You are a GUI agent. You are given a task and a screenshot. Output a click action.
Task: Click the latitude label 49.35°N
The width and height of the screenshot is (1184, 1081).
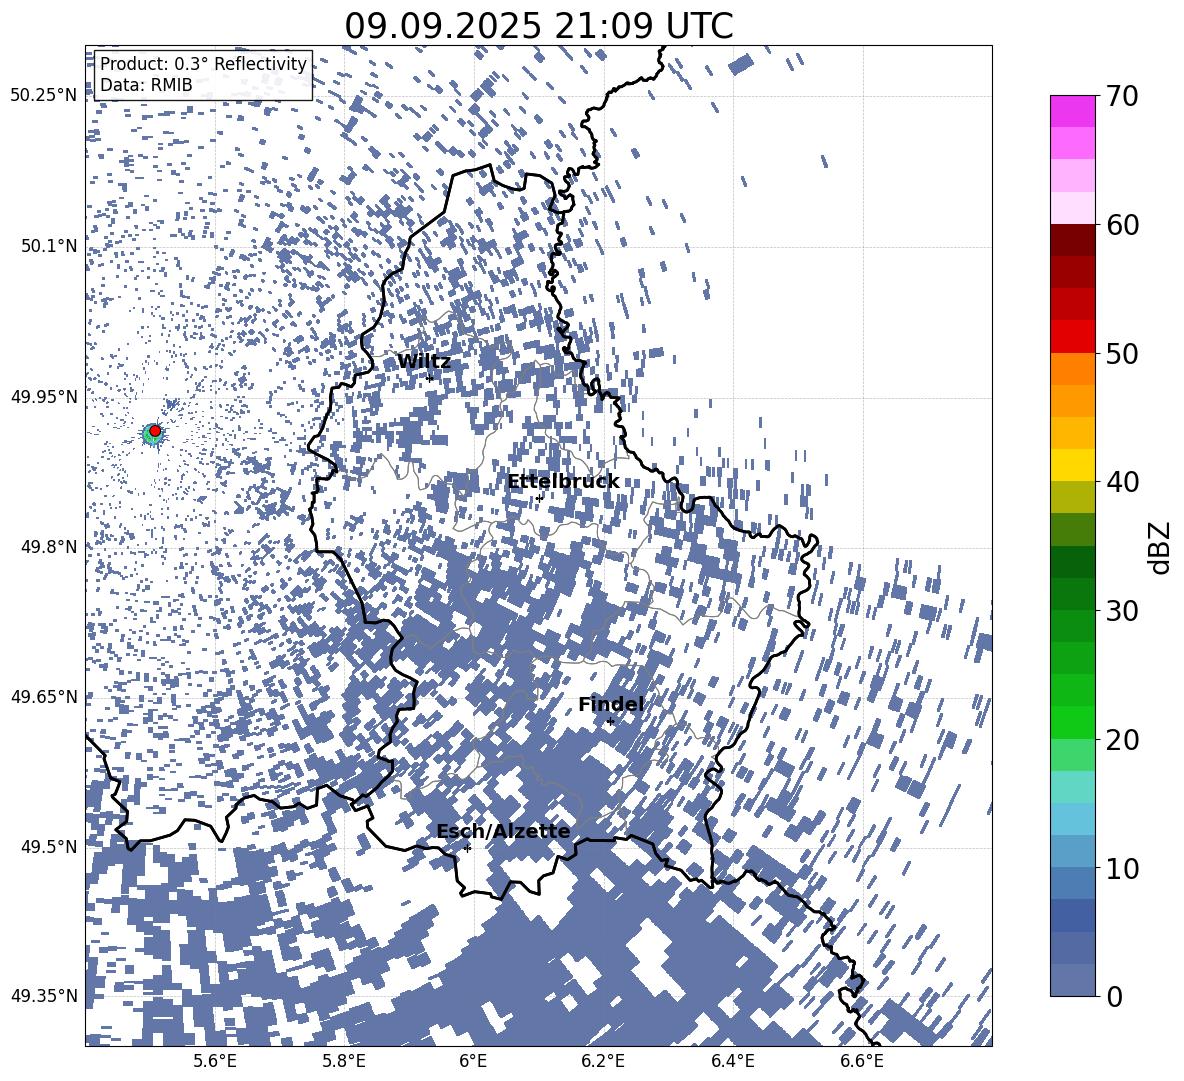(x=44, y=996)
